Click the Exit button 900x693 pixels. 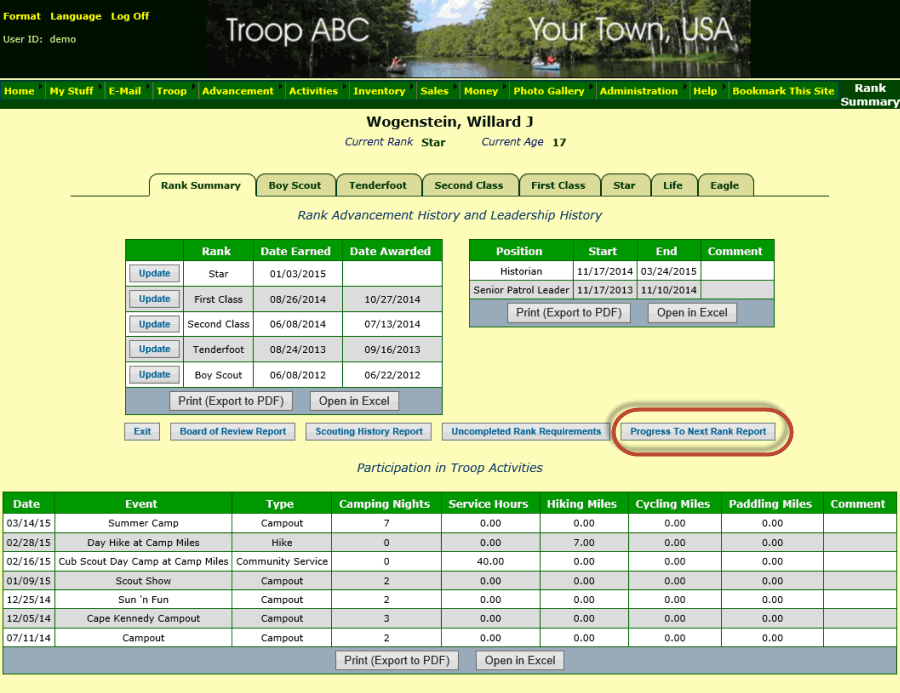[x=142, y=431]
